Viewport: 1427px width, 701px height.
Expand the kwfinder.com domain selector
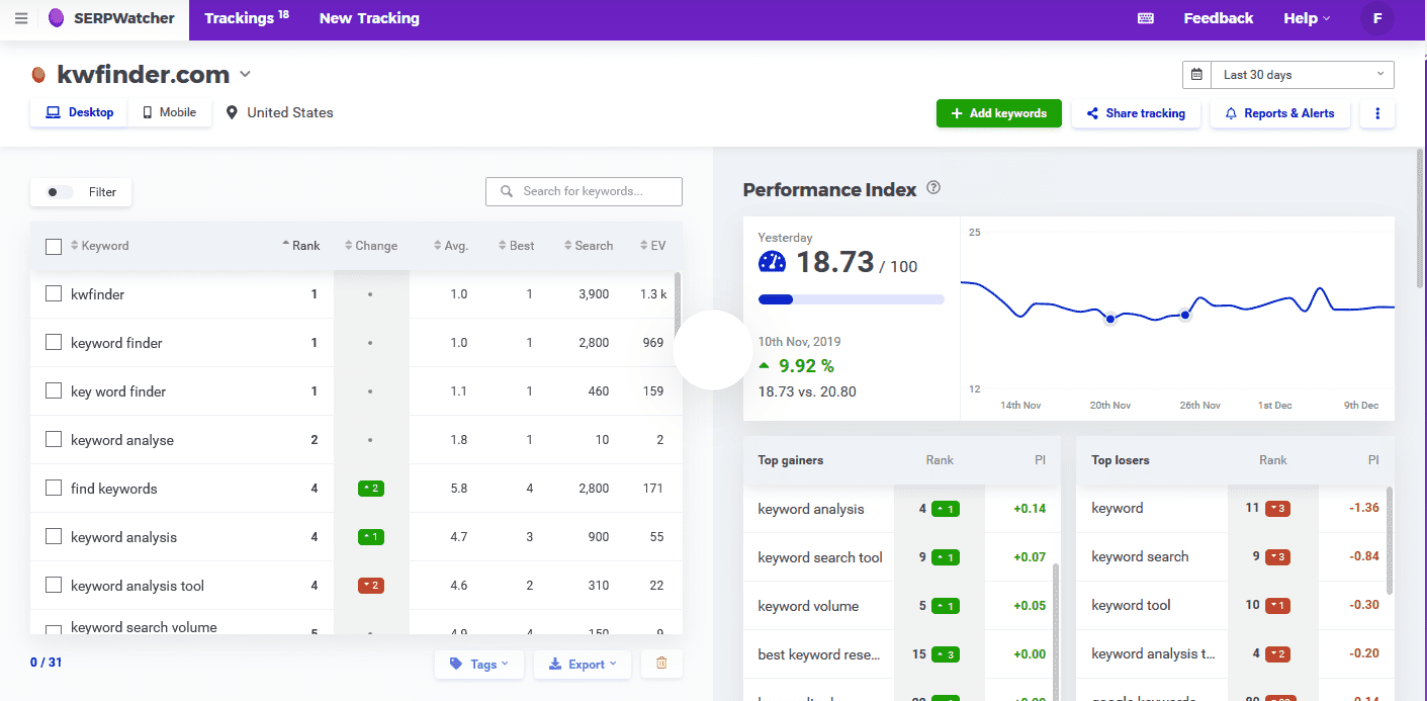pos(245,74)
